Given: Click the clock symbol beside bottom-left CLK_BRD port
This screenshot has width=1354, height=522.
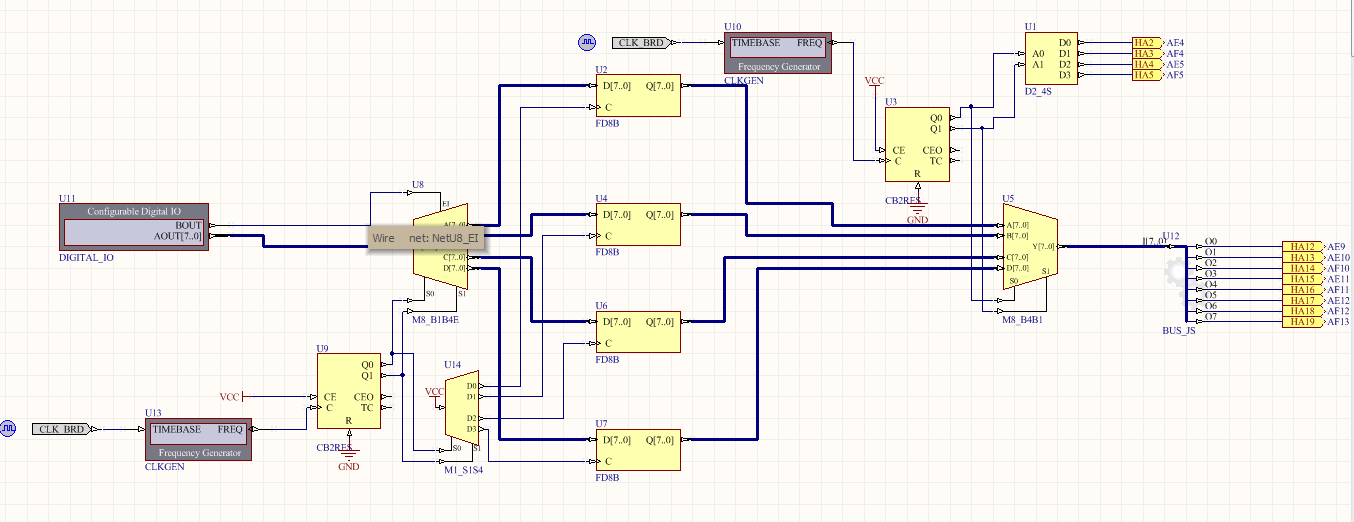Looking at the screenshot, I should coord(8,428).
